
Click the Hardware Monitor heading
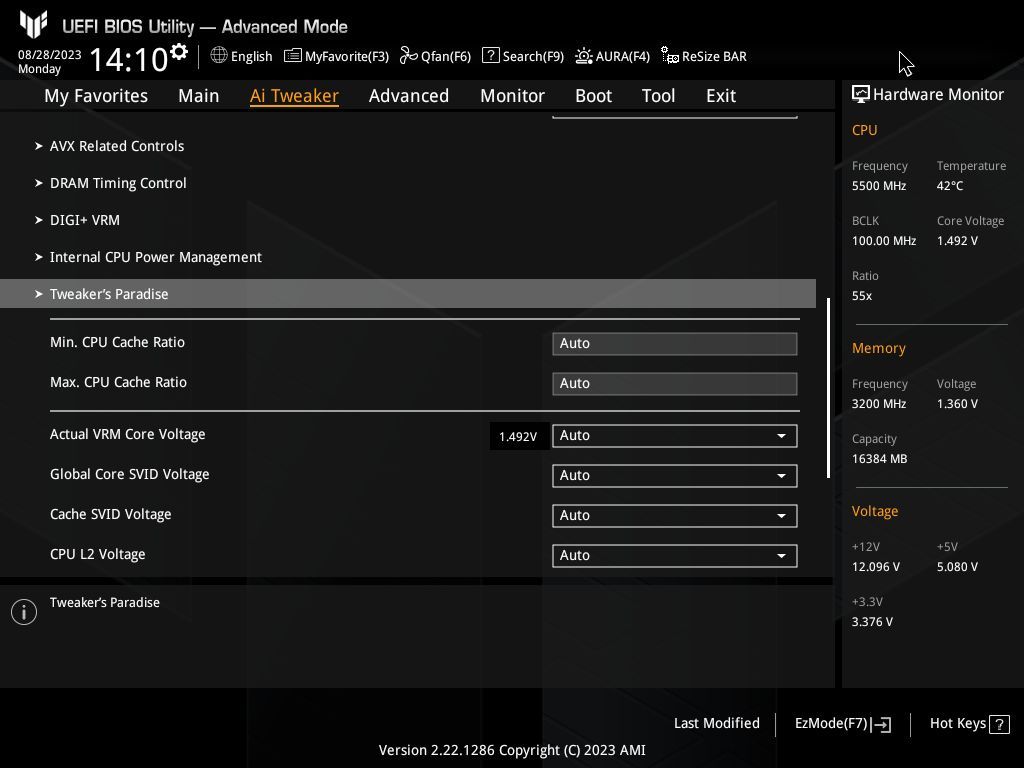click(x=938, y=95)
